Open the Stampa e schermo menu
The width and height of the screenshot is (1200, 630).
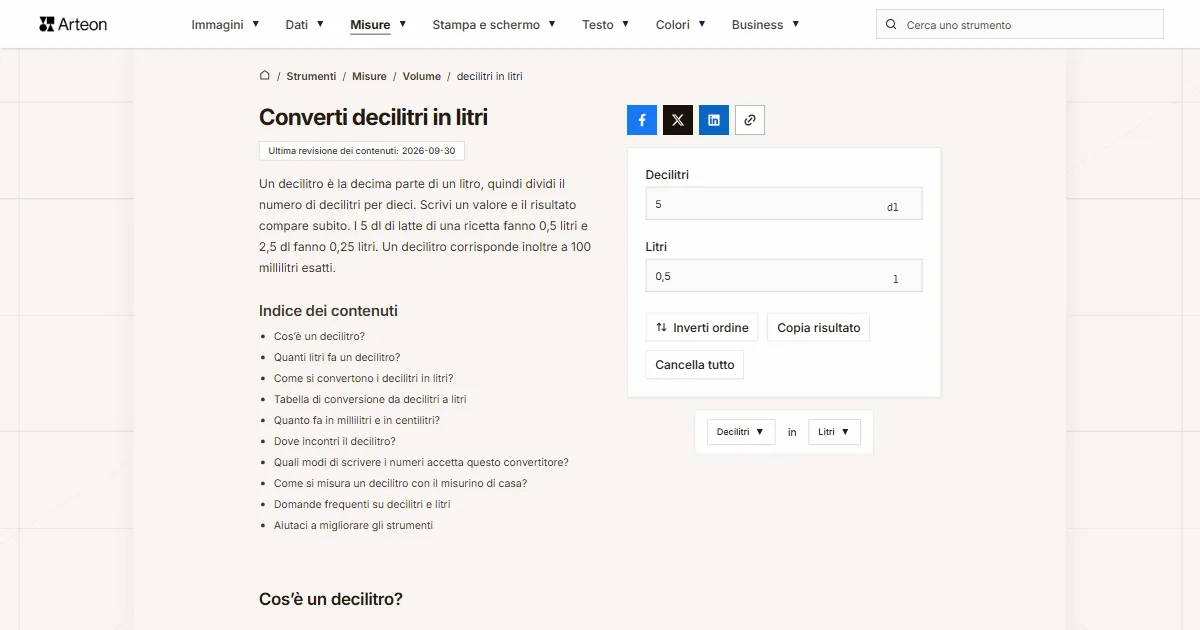(x=494, y=24)
